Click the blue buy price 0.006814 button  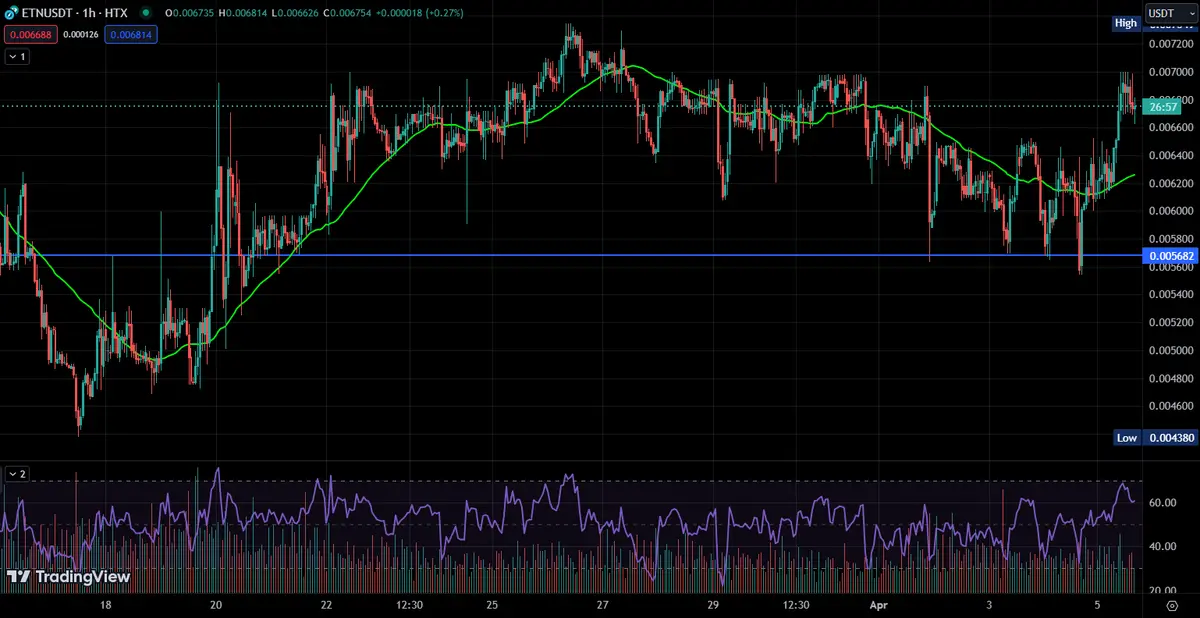coord(131,34)
